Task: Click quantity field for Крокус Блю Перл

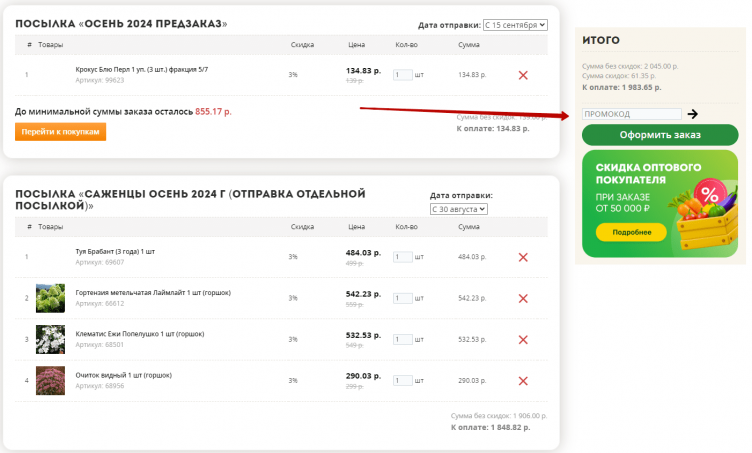Action: [x=403, y=75]
